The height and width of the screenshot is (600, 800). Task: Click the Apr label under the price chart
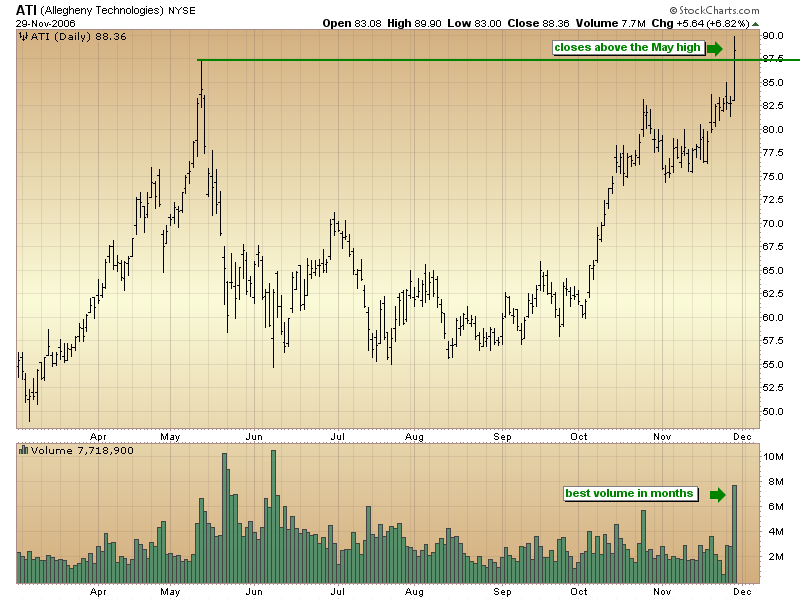coord(98,437)
